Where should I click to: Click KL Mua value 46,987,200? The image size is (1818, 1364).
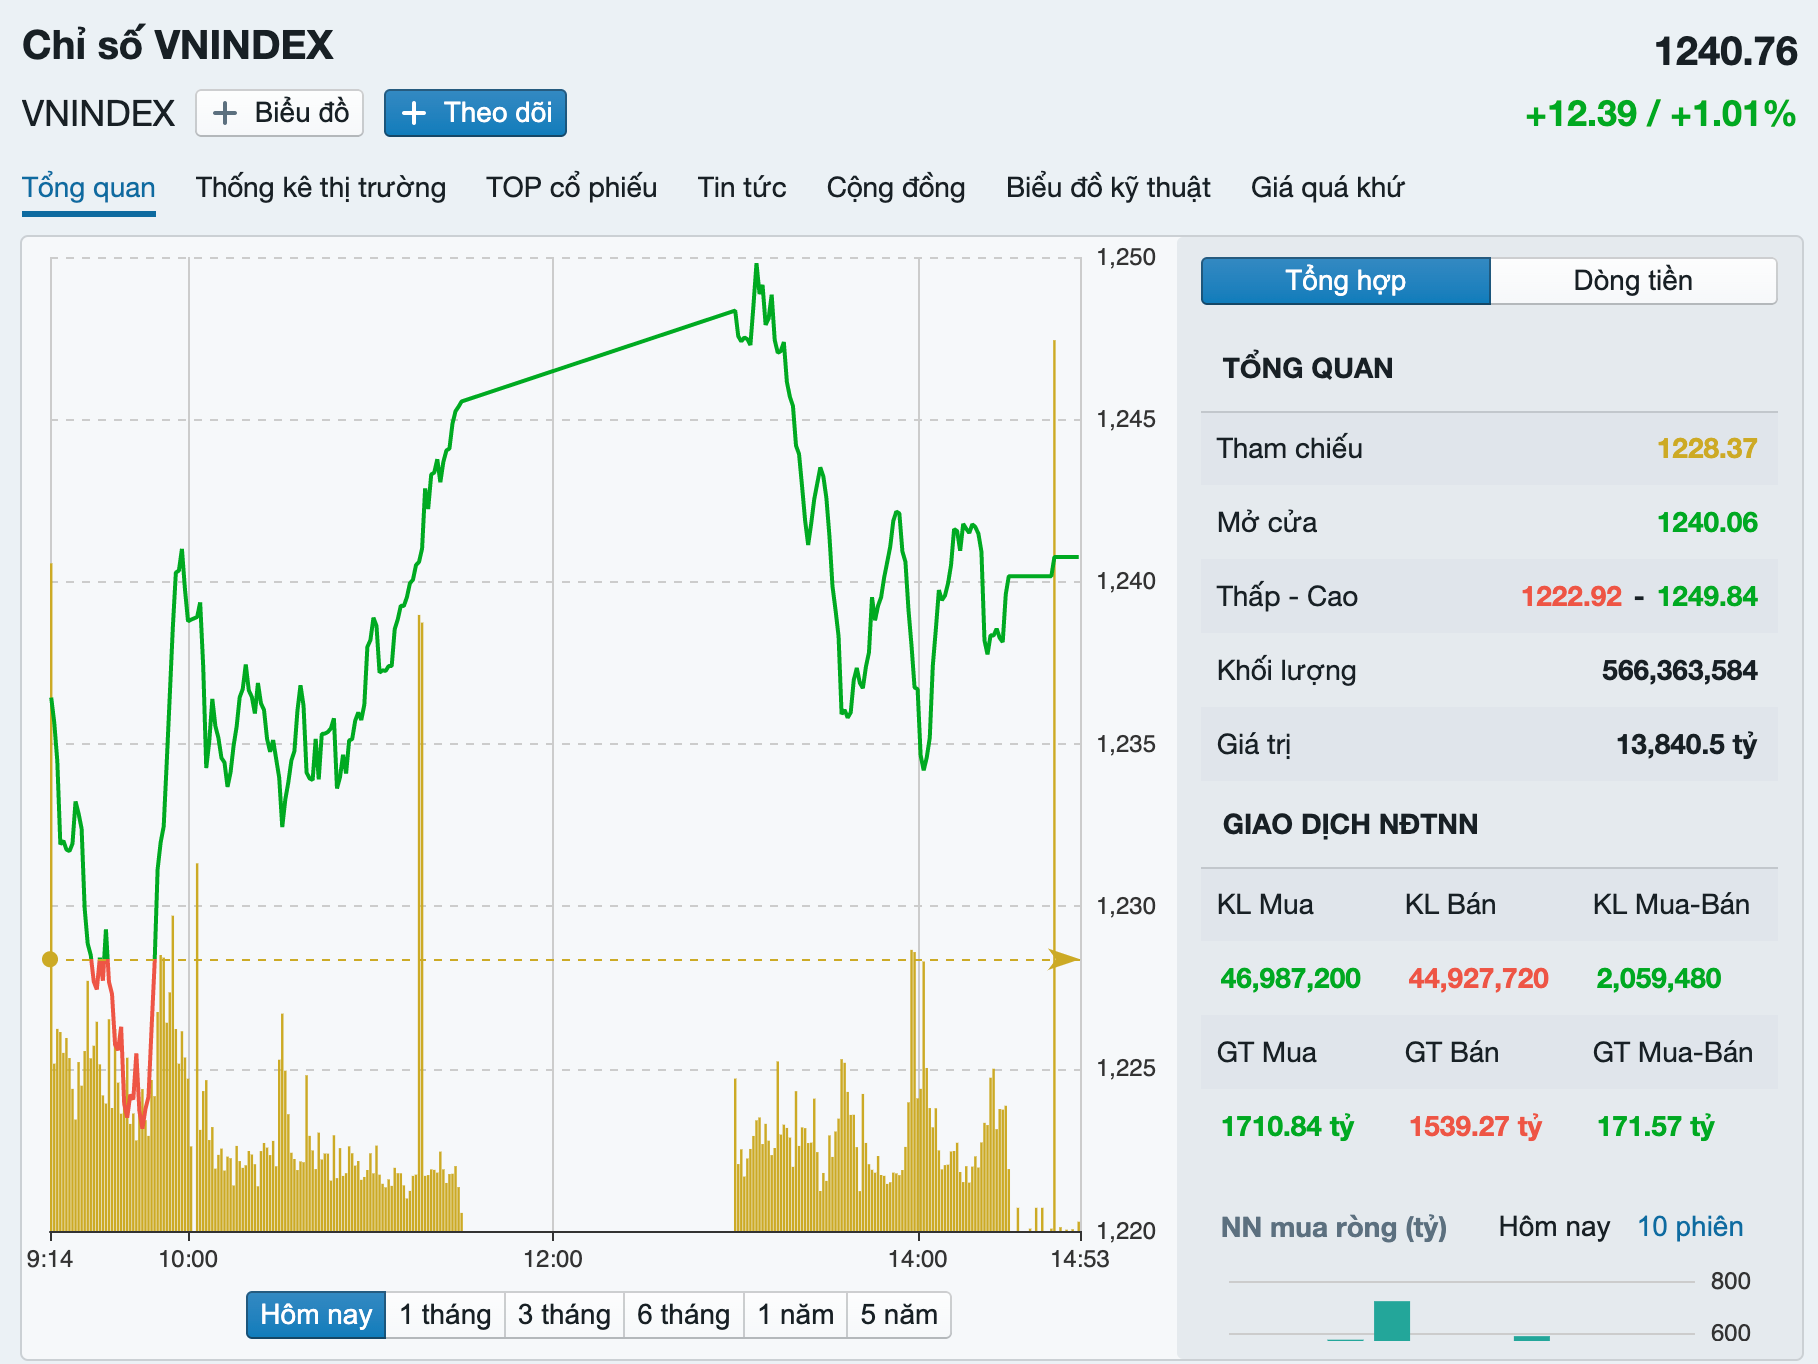tap(1290, 978)
